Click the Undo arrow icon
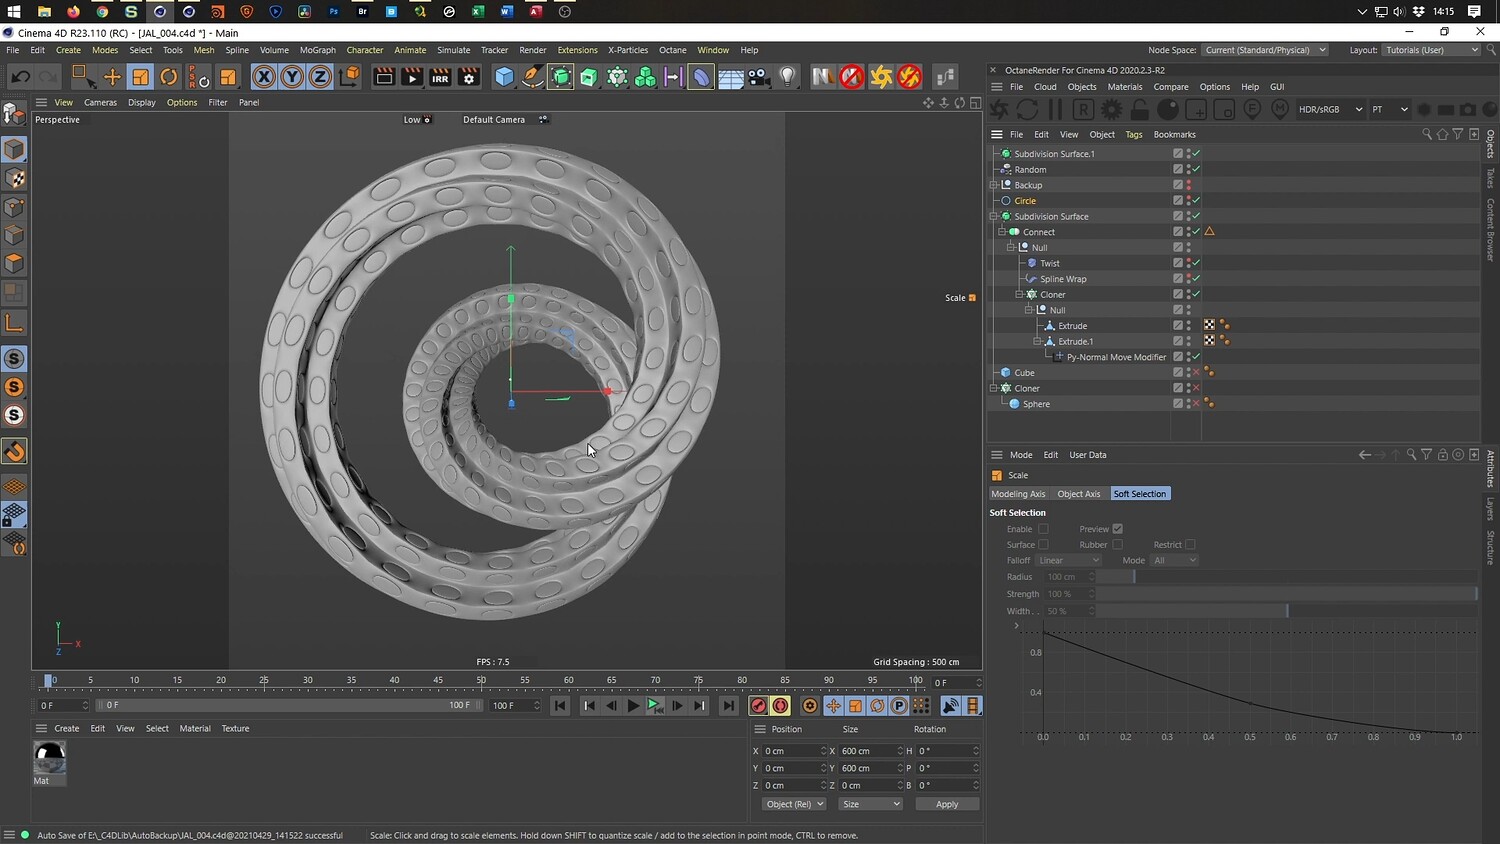The height and width of the screenshot is (844, 1500). 20,77
